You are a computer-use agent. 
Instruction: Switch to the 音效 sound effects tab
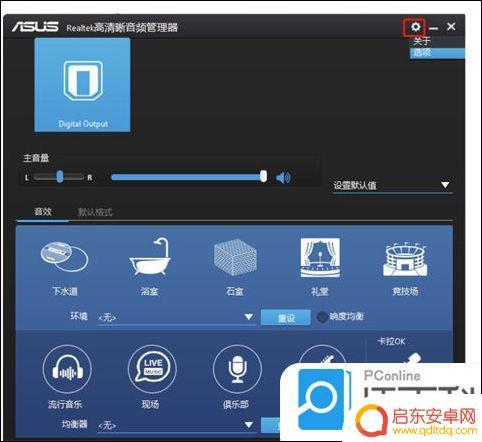coord(43,212)
